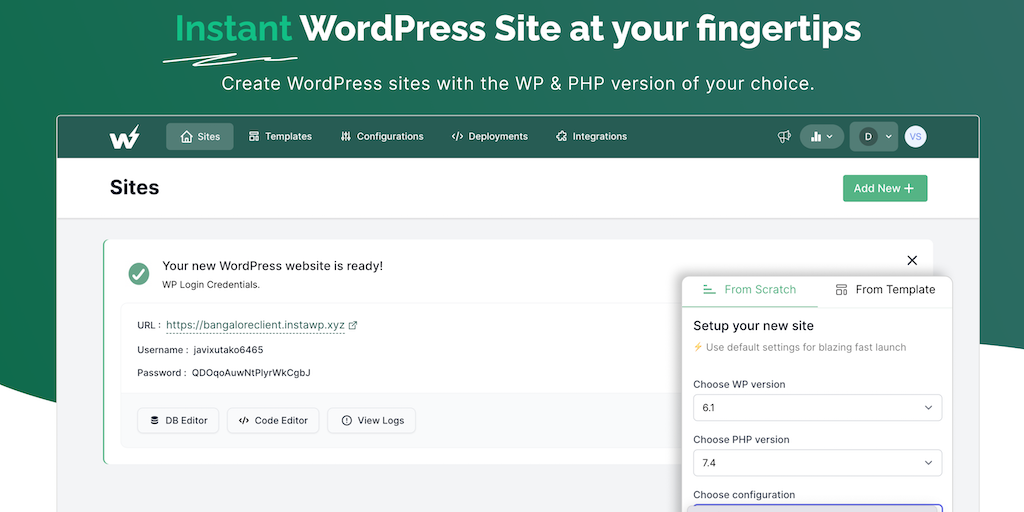
Task: Click the megaphone announcements icon
Action: 785,137
